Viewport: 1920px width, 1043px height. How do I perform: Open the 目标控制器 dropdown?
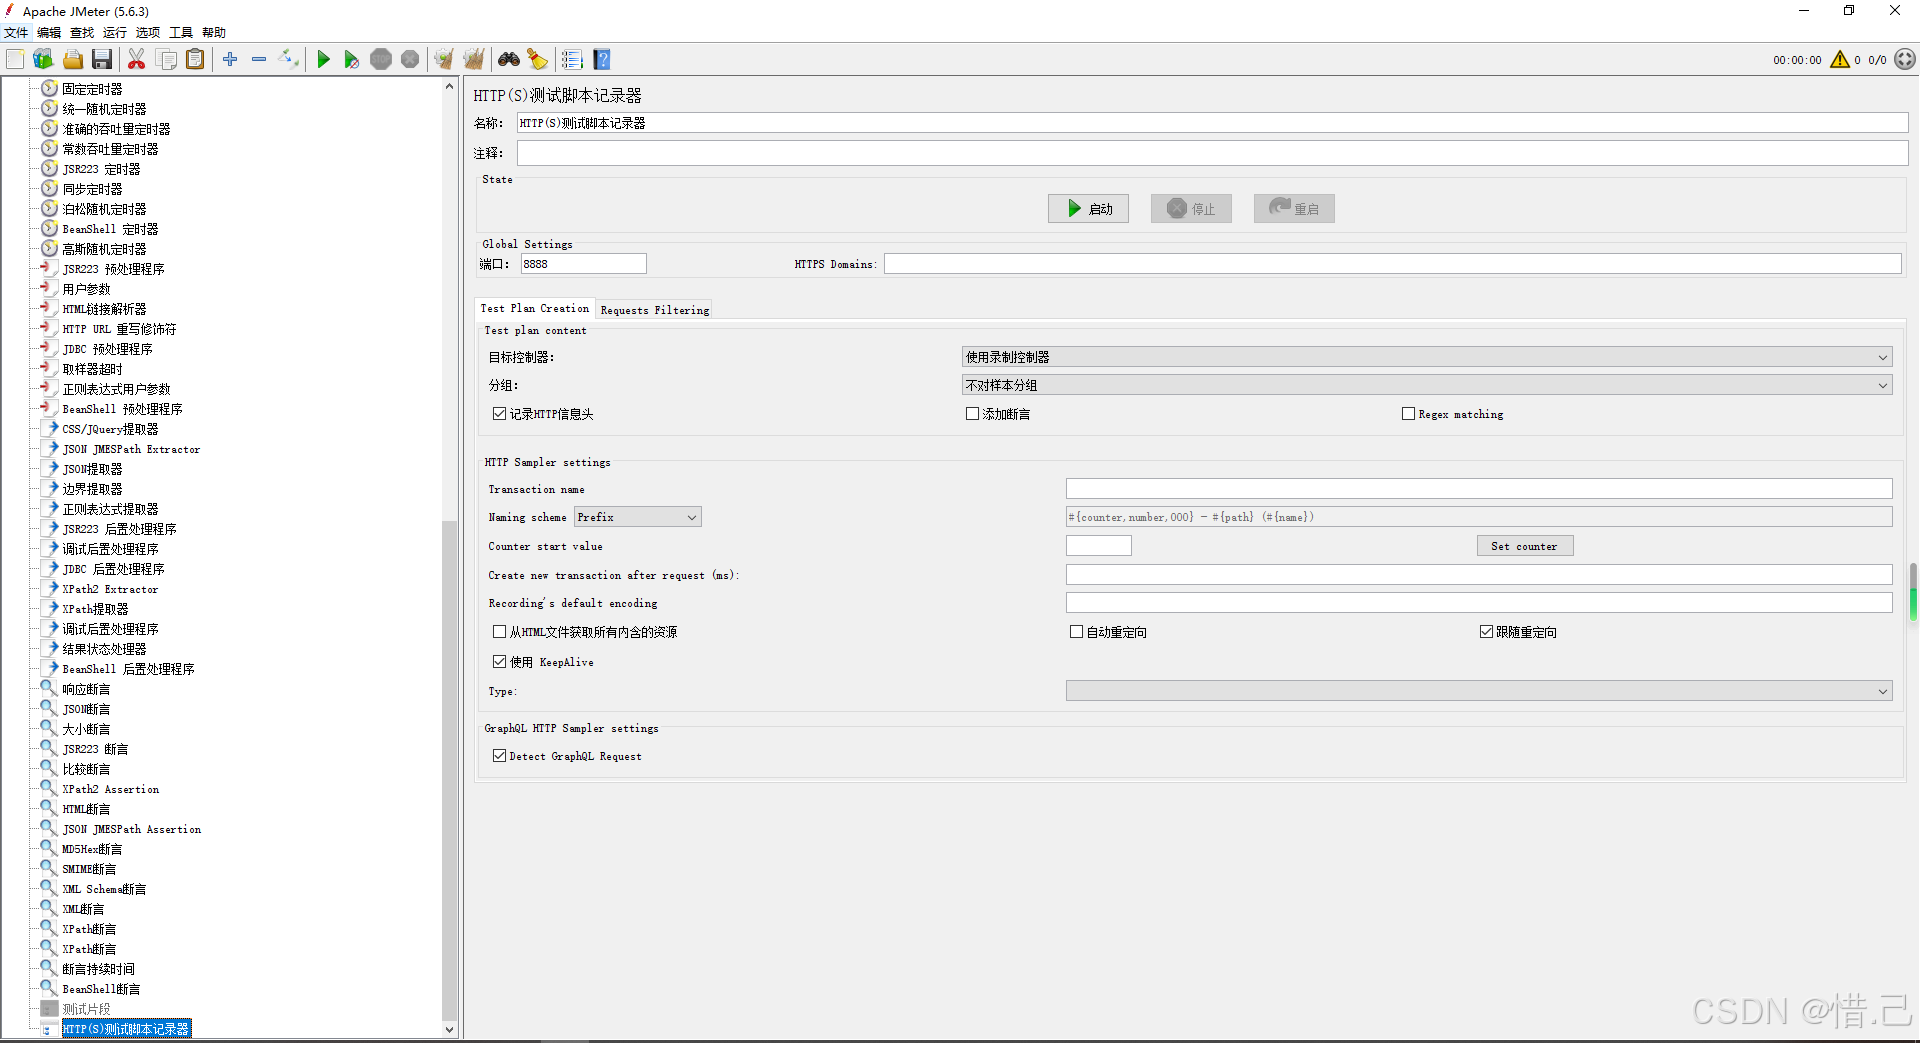coord(1427,357)
